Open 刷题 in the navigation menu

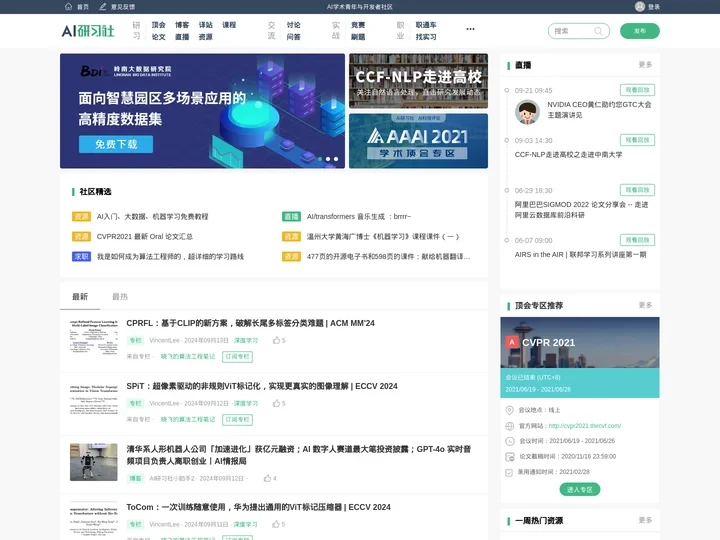coord(358,37)
